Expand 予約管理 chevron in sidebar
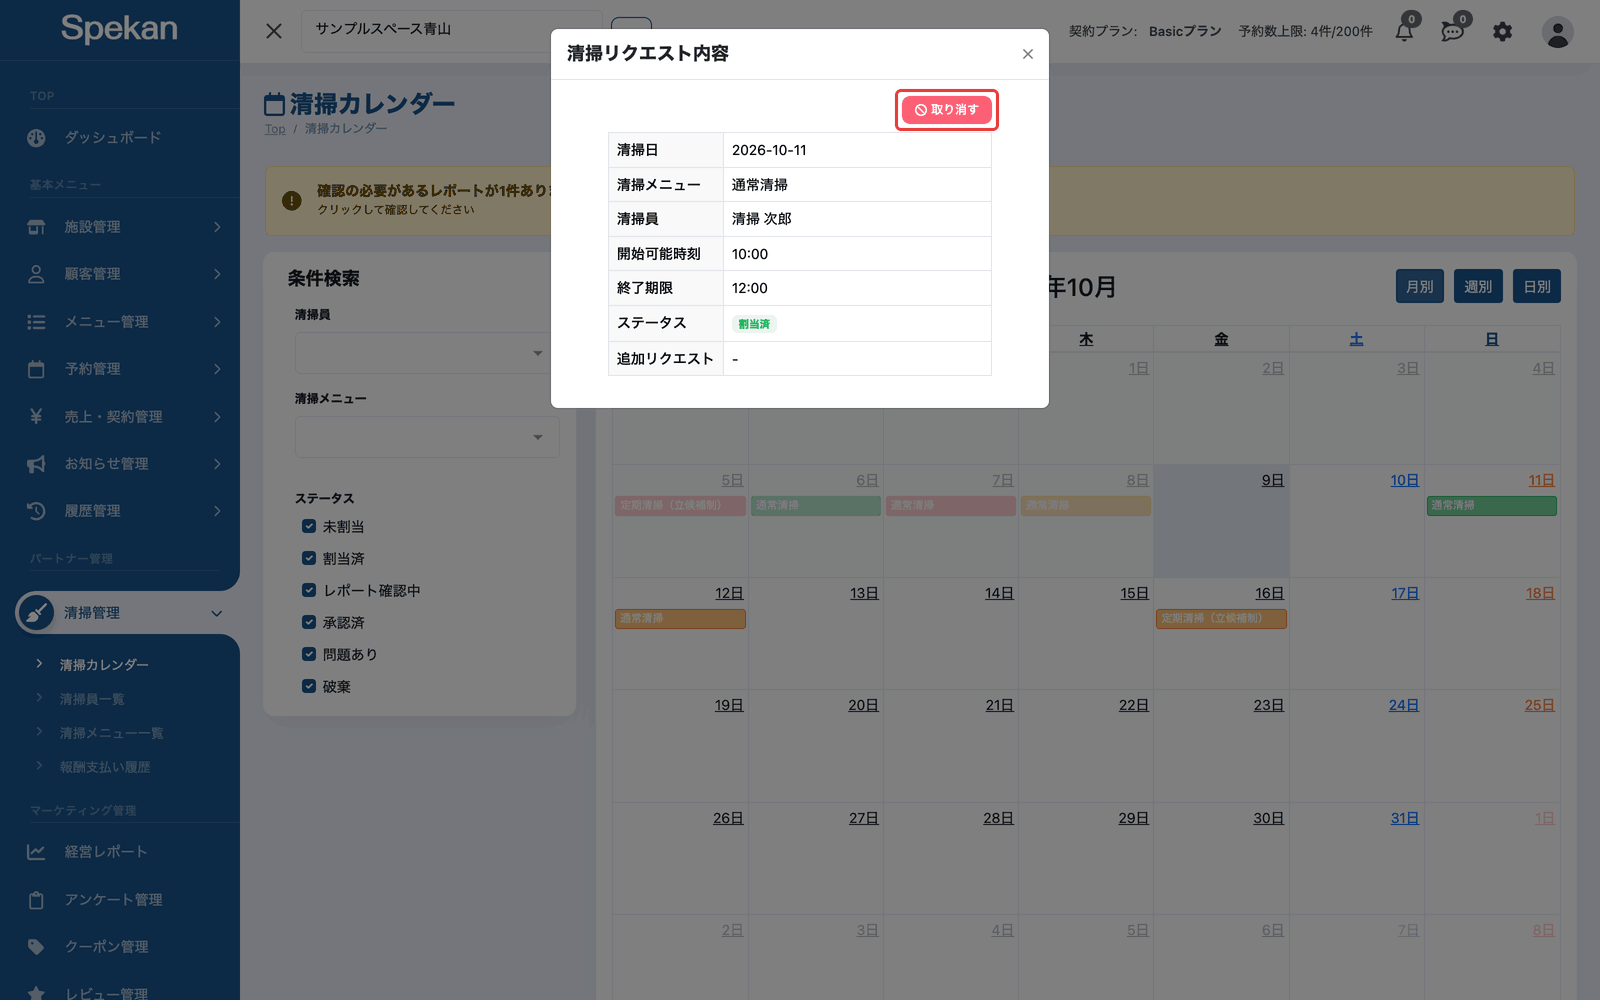1600x1000 pixels. click(x=217, y=369)
